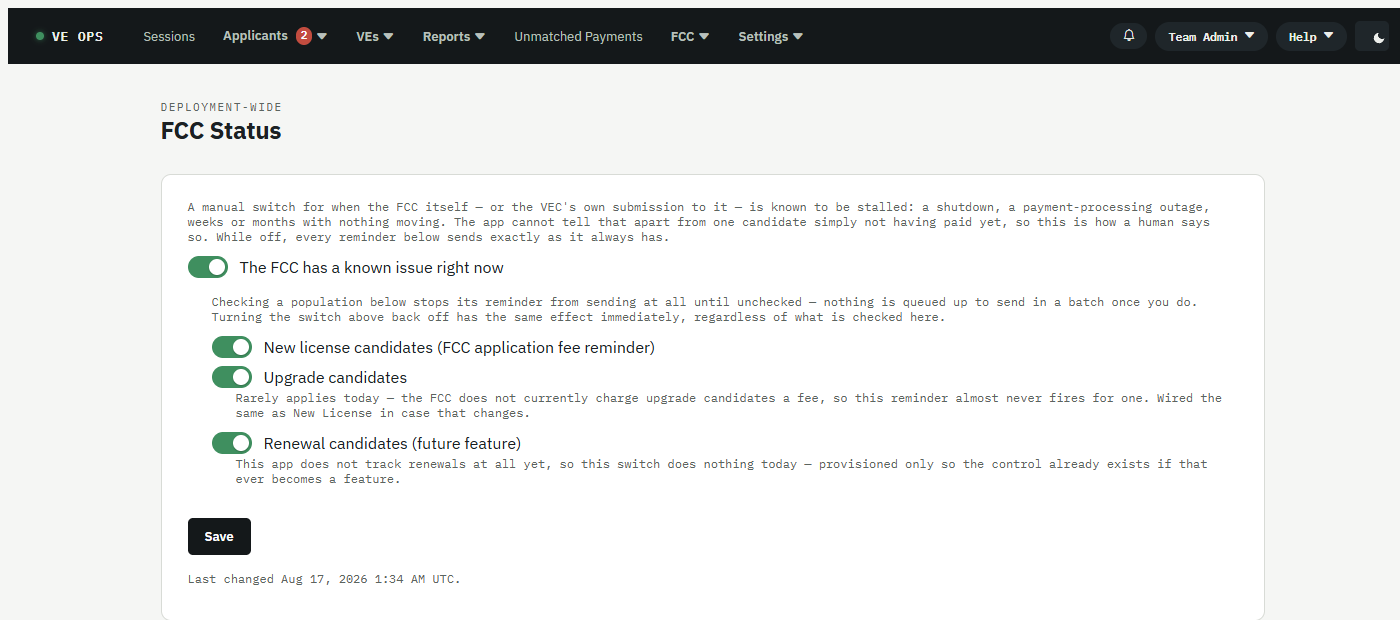
Task: Click the 'New license candidates' label text
Action: point(459,348)
